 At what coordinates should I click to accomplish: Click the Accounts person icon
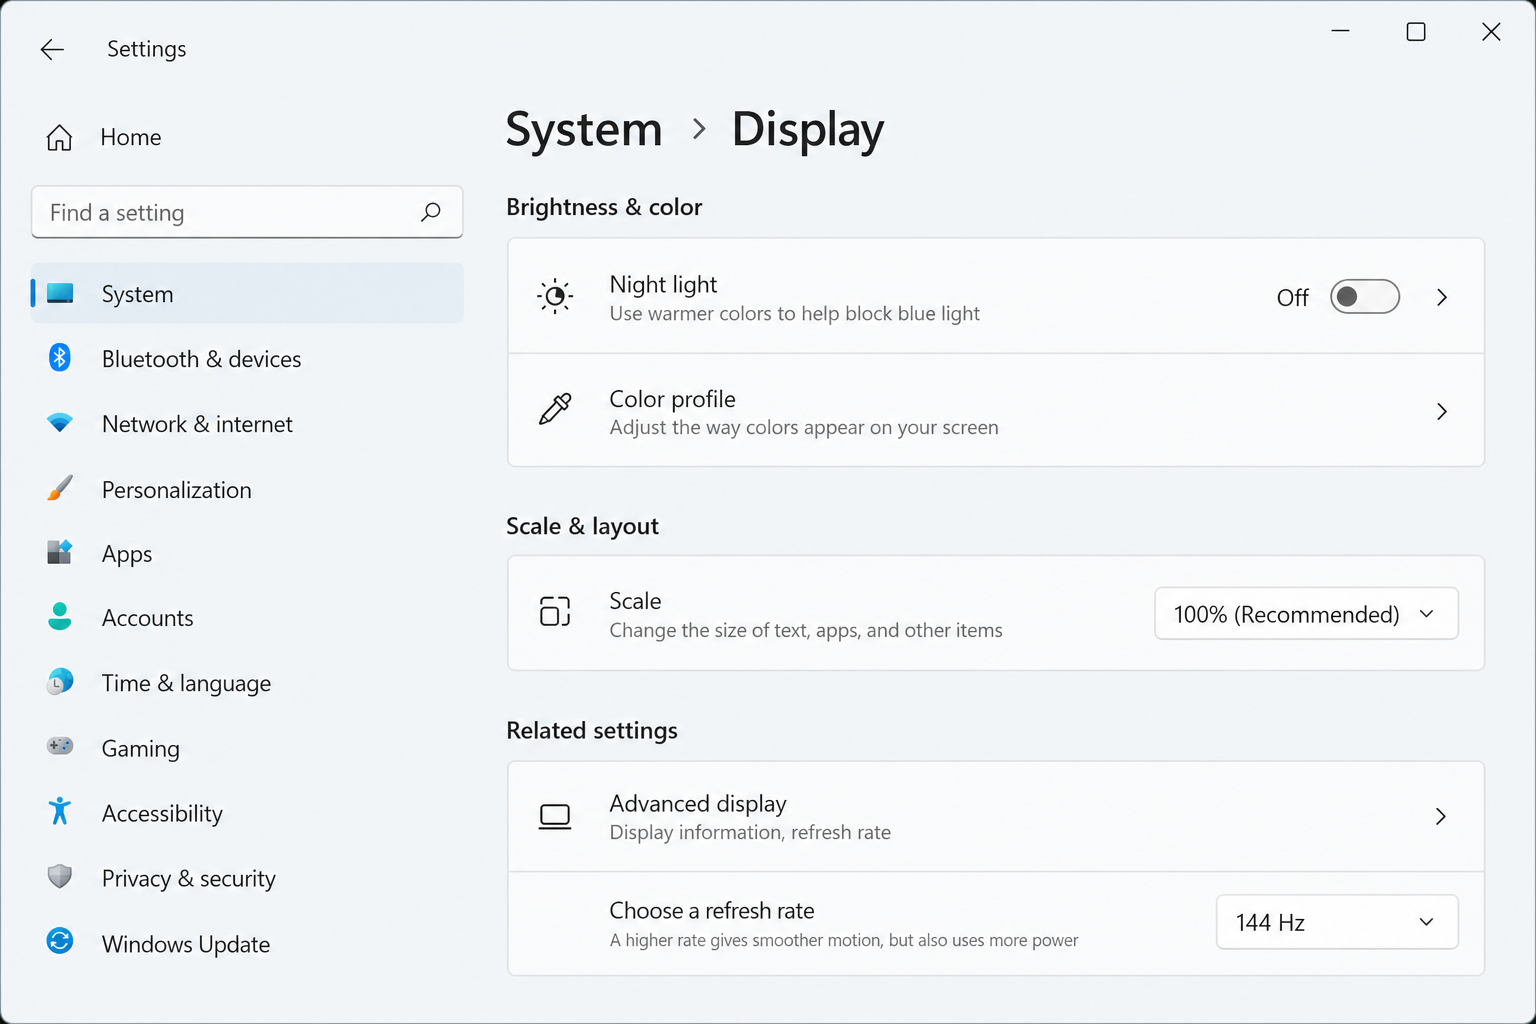pyautogui.click(x=60, y=617)
